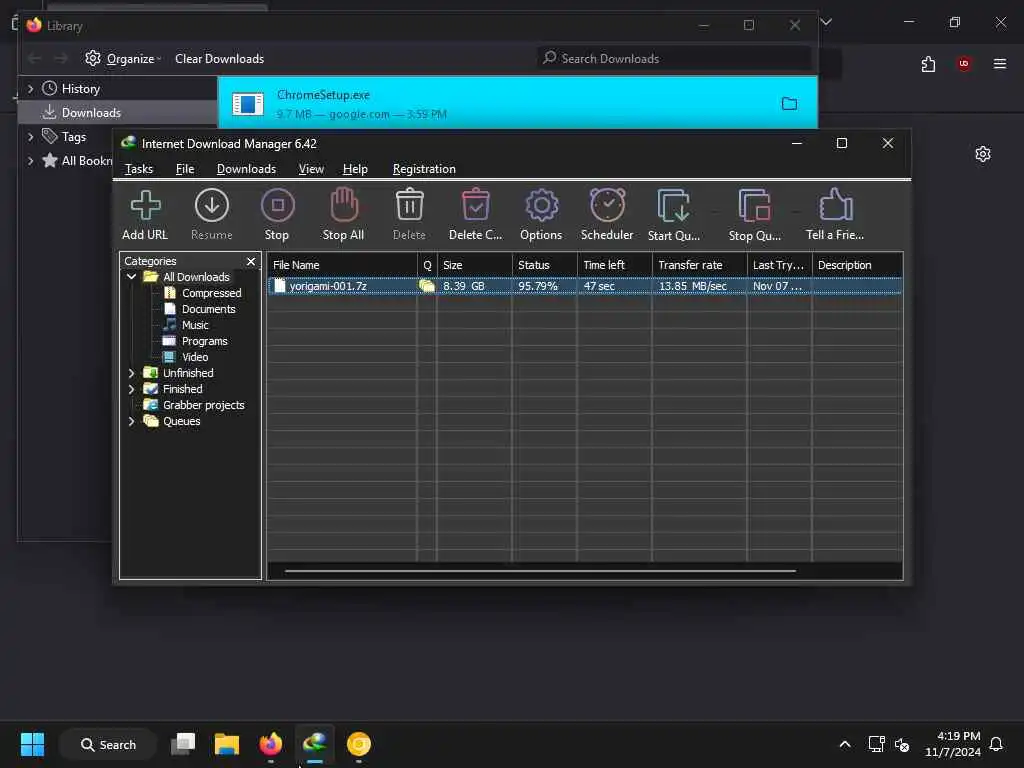
Task: Click the horizontal scrollbar in download list
Action: point(540,571)
